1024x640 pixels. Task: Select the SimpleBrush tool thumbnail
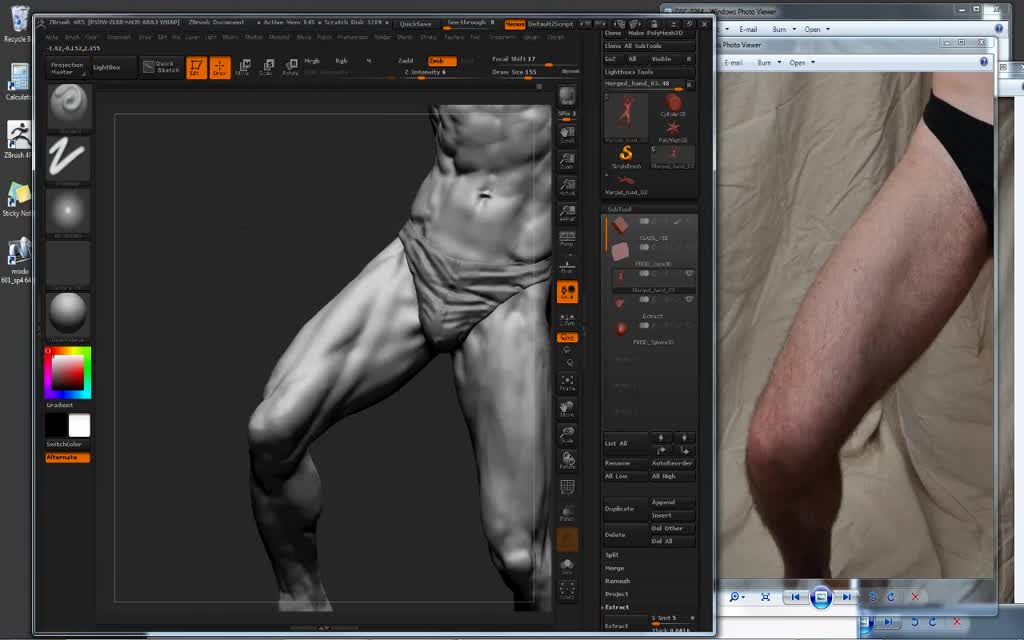click(x=626, y=157)
